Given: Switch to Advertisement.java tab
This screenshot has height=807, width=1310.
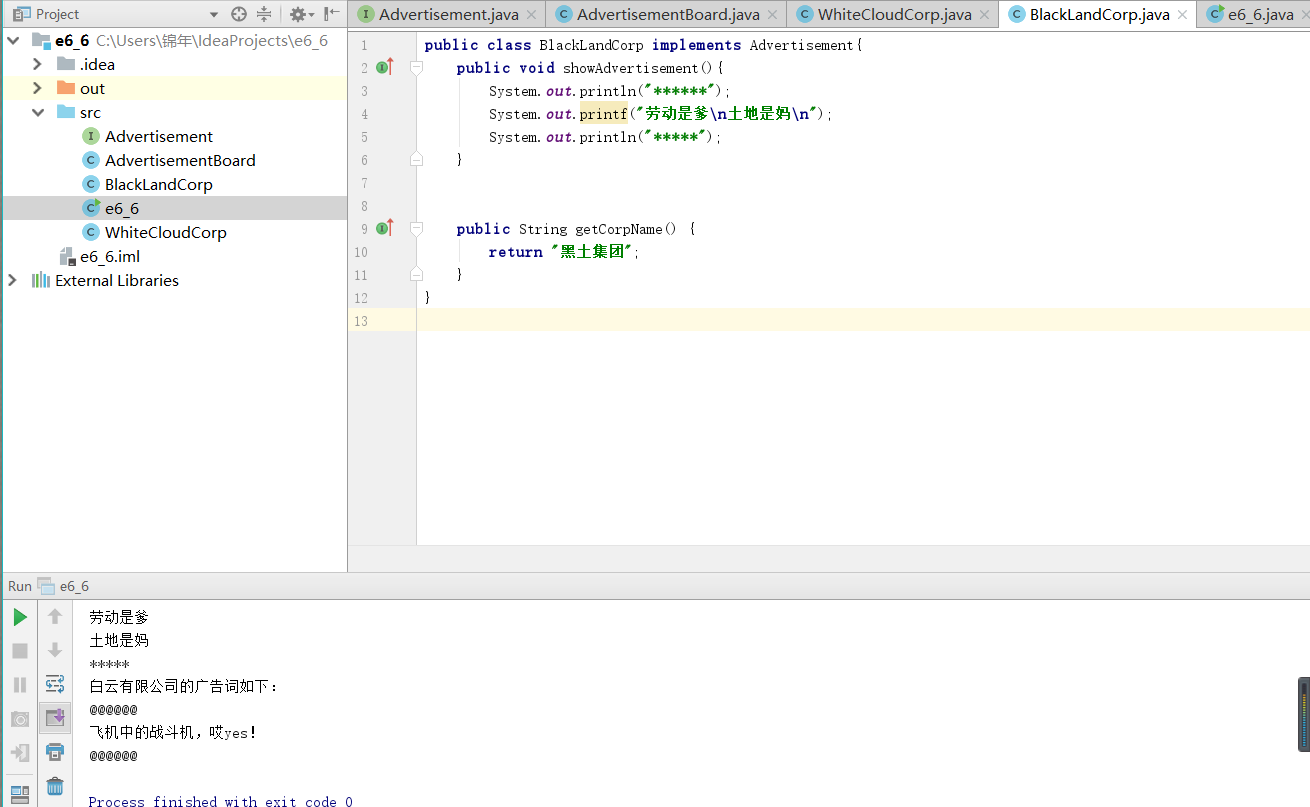Looking at the screenshot, I should 448,14.
